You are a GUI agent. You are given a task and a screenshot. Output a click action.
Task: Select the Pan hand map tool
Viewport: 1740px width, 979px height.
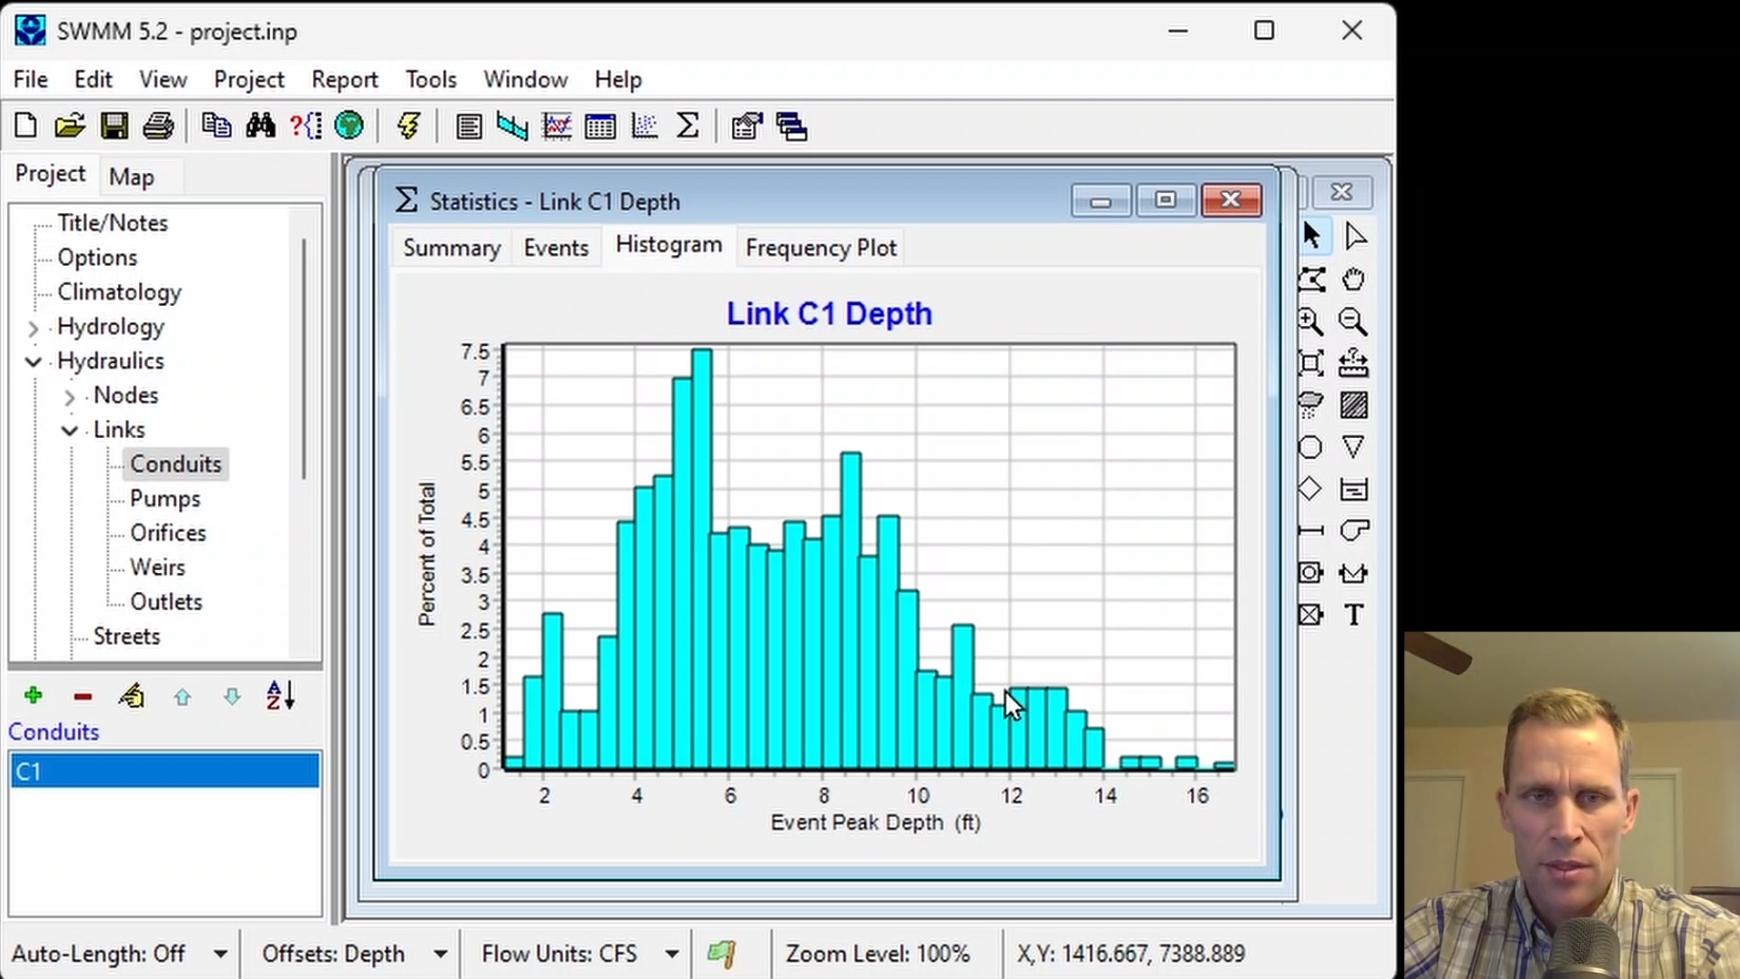(1353, 279)
